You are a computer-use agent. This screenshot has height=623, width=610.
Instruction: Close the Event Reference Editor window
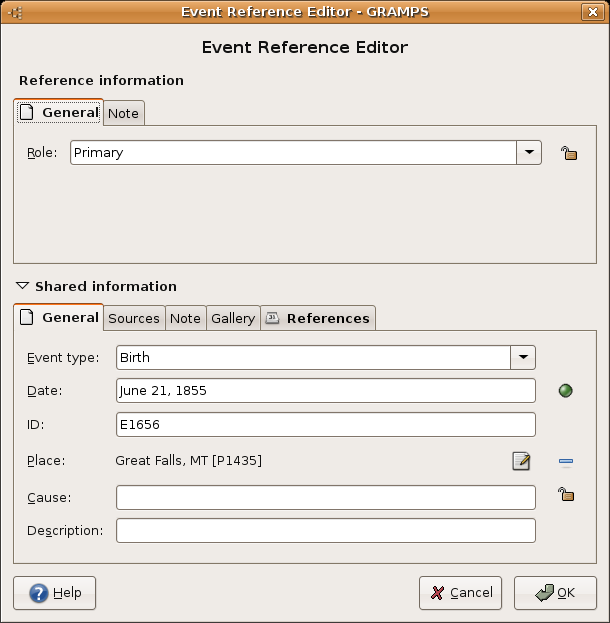(594, 12)
